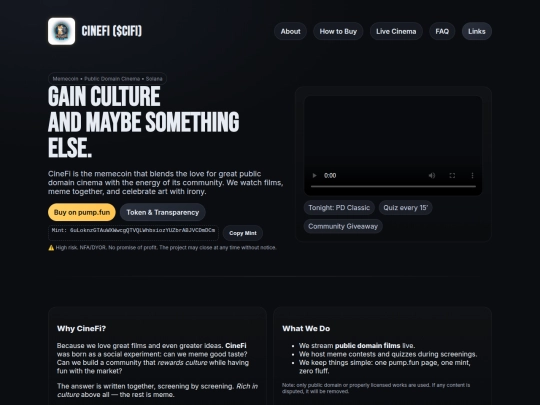
Task: Open the About nav item
Action: (290, 31)
